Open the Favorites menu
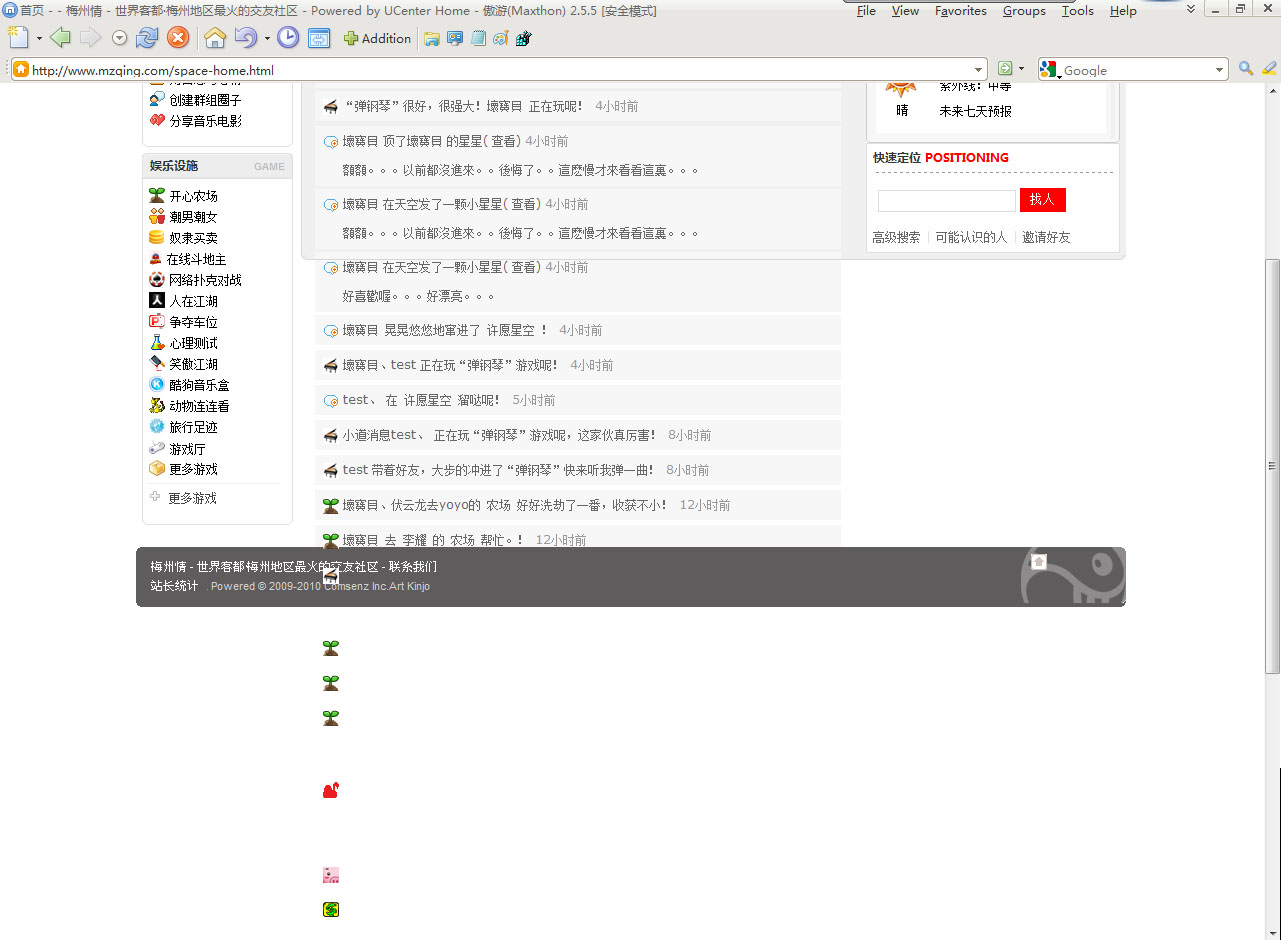 pyautogui.click(x=961, y=11)
